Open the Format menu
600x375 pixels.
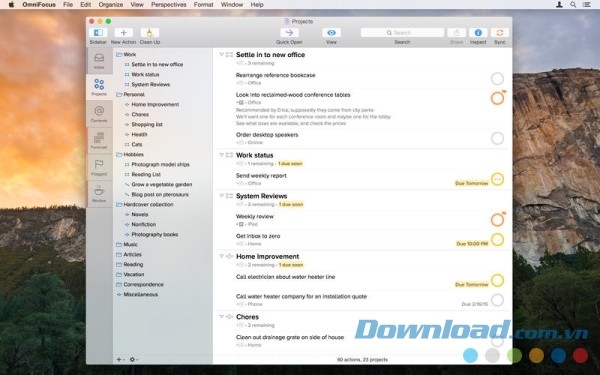coord(204,5)
